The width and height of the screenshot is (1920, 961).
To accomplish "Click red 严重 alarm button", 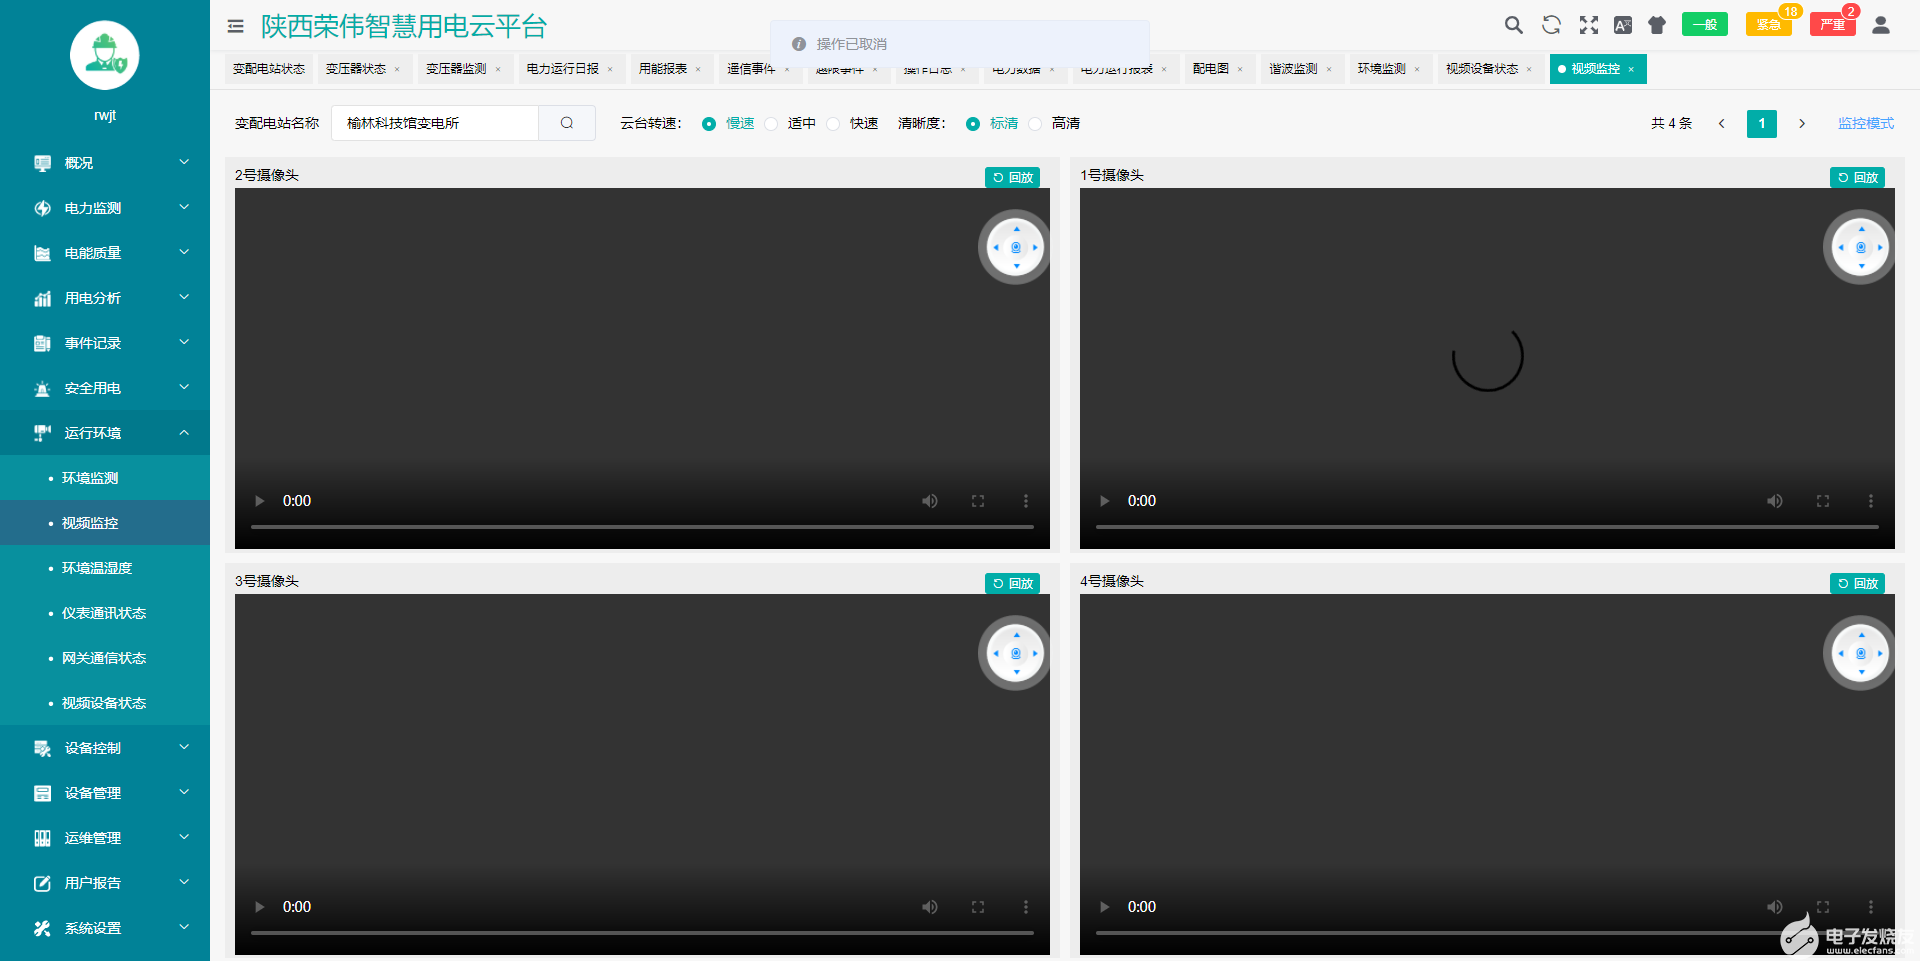I will 1832,25.
